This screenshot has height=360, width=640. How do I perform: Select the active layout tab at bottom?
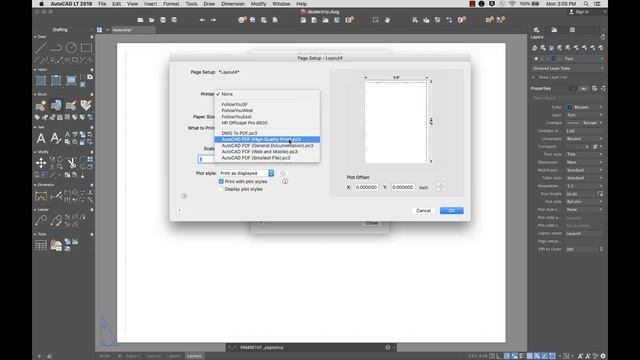(194, 356)
